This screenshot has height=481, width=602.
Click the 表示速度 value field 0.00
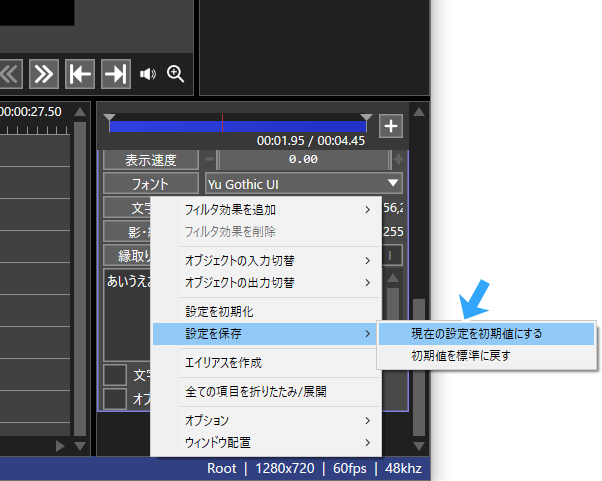[303, 159]
